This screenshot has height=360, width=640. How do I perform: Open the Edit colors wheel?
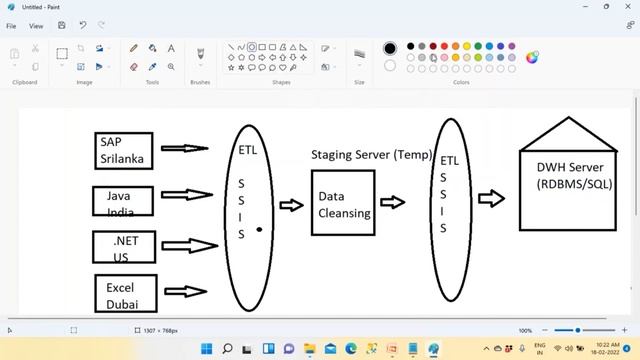click(532, 58)
